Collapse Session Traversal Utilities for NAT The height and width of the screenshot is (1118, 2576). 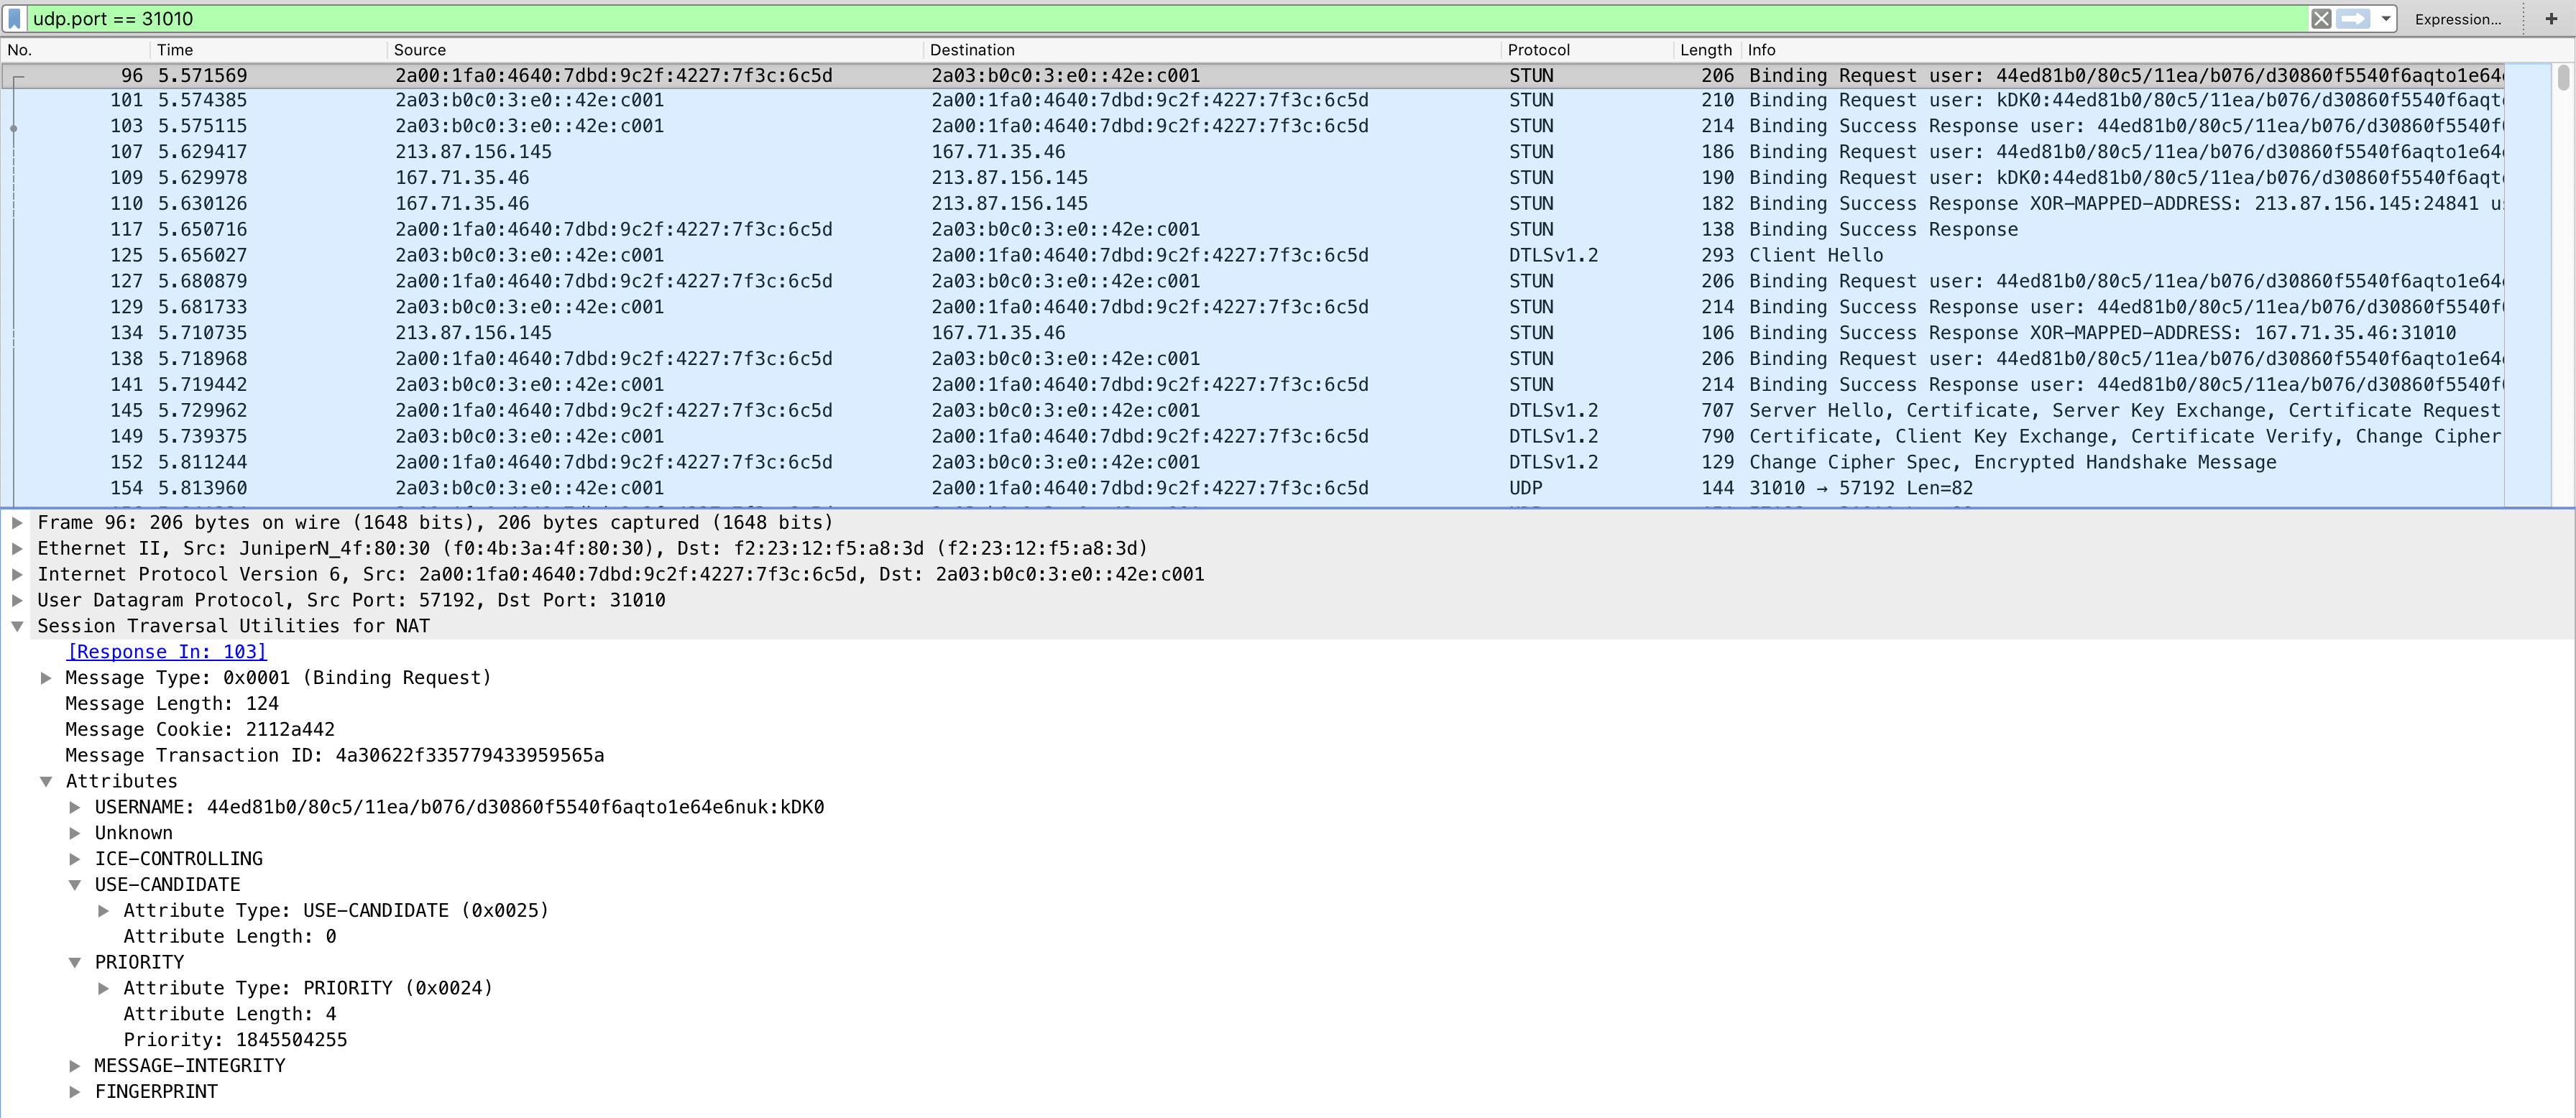click(x=17, y=626)
